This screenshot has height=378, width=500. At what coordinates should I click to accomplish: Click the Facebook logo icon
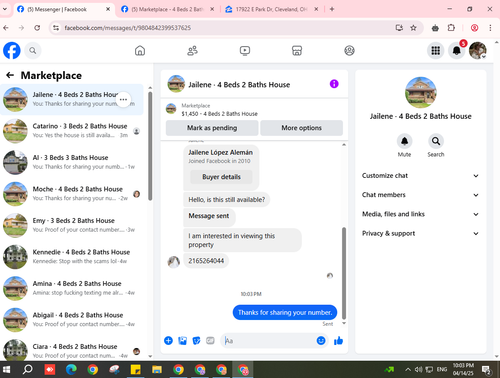pyautogui.click(x=12, y=51)
